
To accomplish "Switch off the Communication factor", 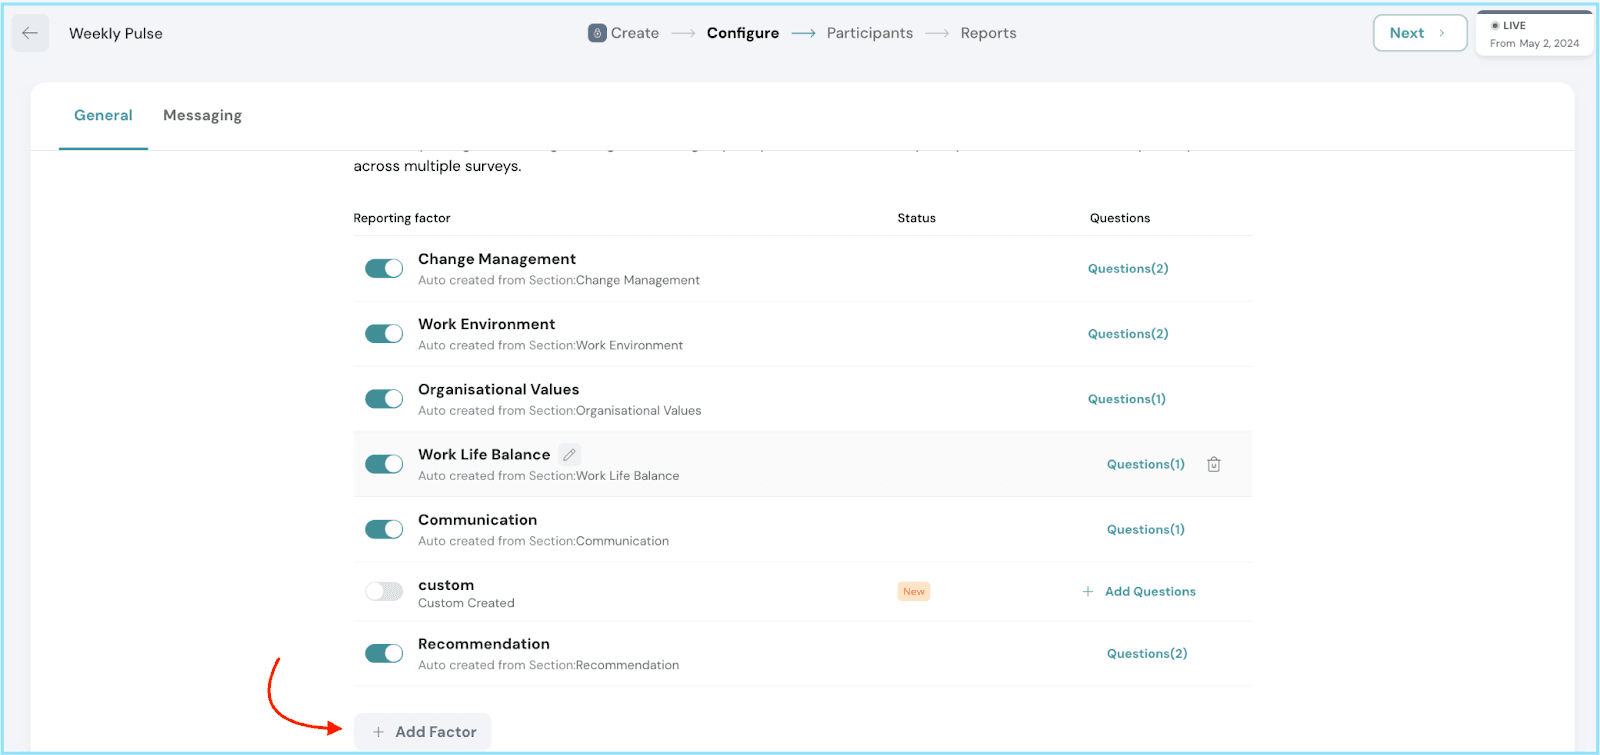I will point(384,529).
